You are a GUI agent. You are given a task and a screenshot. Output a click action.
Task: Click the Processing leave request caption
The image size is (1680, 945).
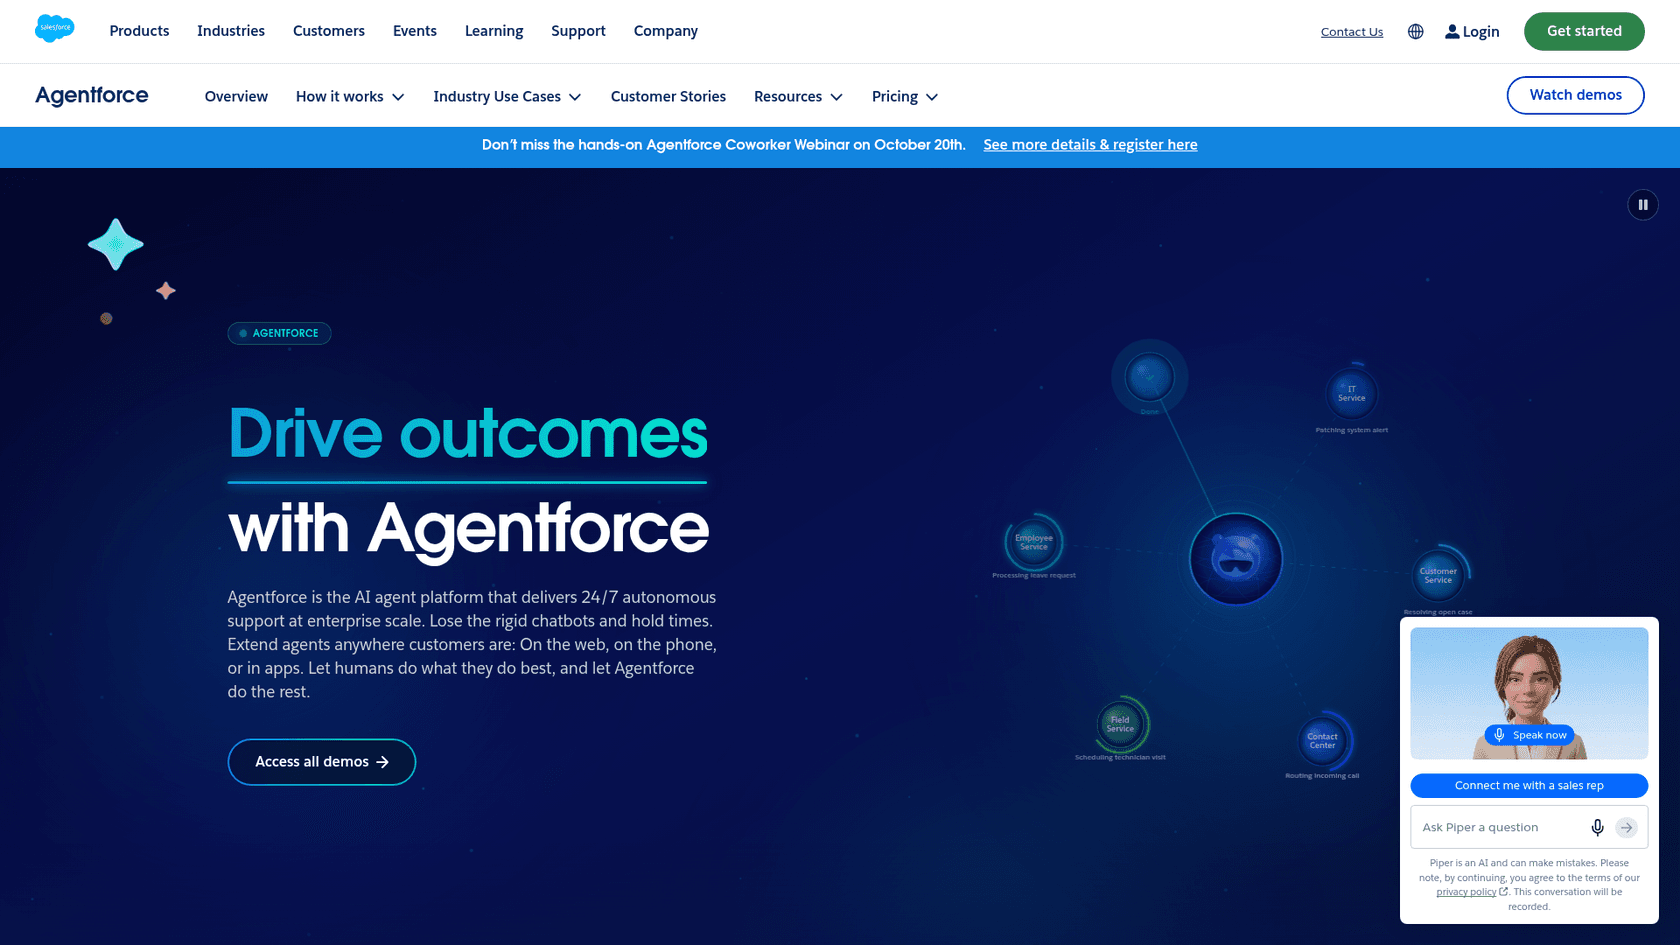pos(1034,576)
